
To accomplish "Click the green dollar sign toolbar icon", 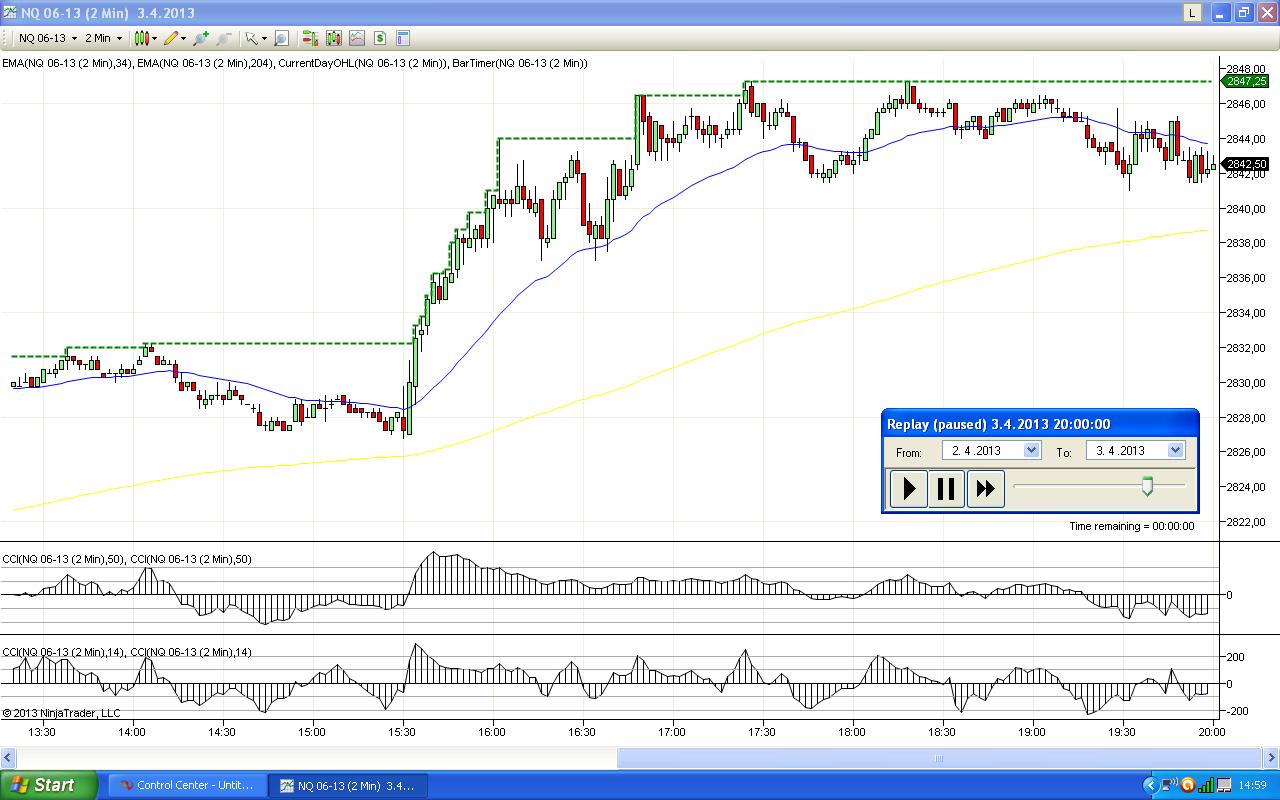I will (x=380, y=38).
